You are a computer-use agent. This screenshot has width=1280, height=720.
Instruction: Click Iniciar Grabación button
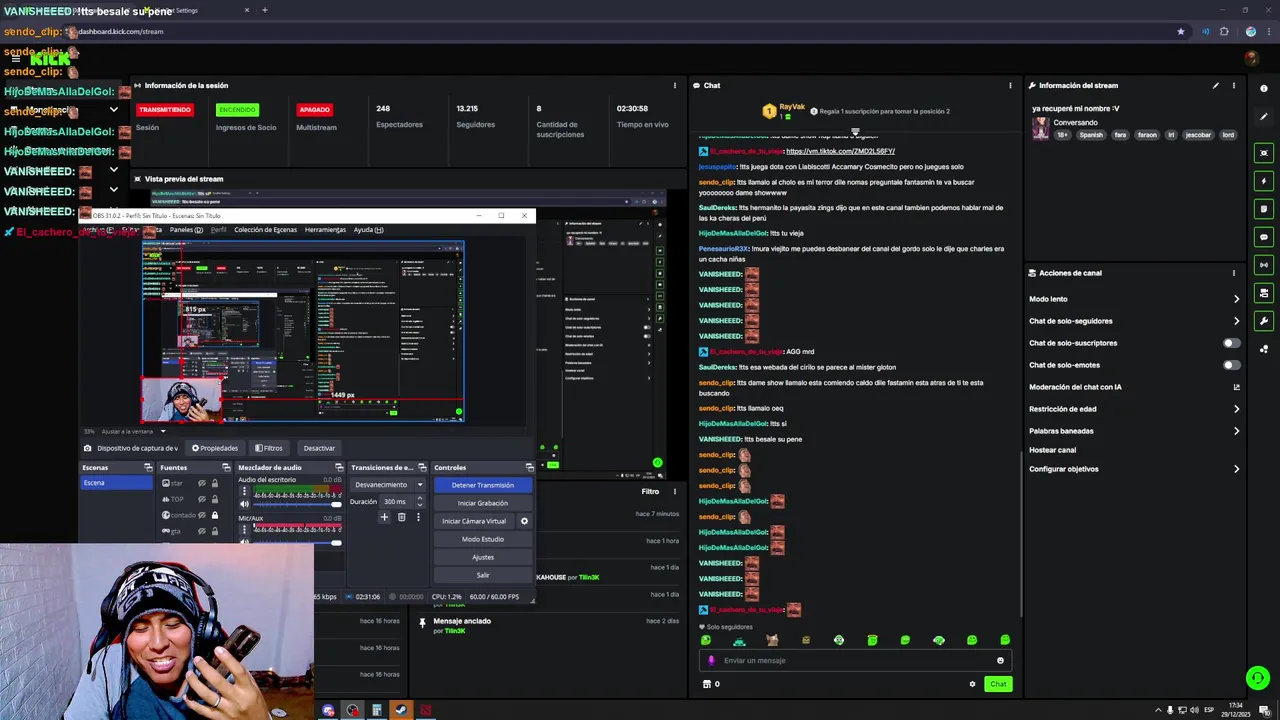(x=482, y=503)
